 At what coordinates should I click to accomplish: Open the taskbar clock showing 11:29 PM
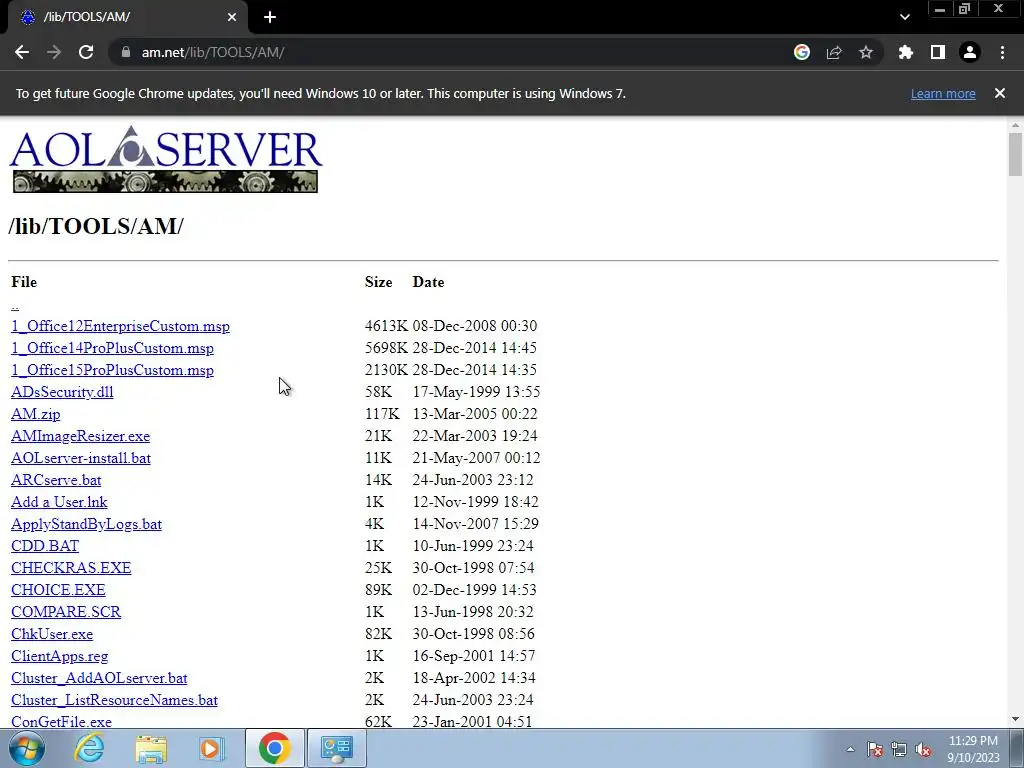click(x=973, y=749)
